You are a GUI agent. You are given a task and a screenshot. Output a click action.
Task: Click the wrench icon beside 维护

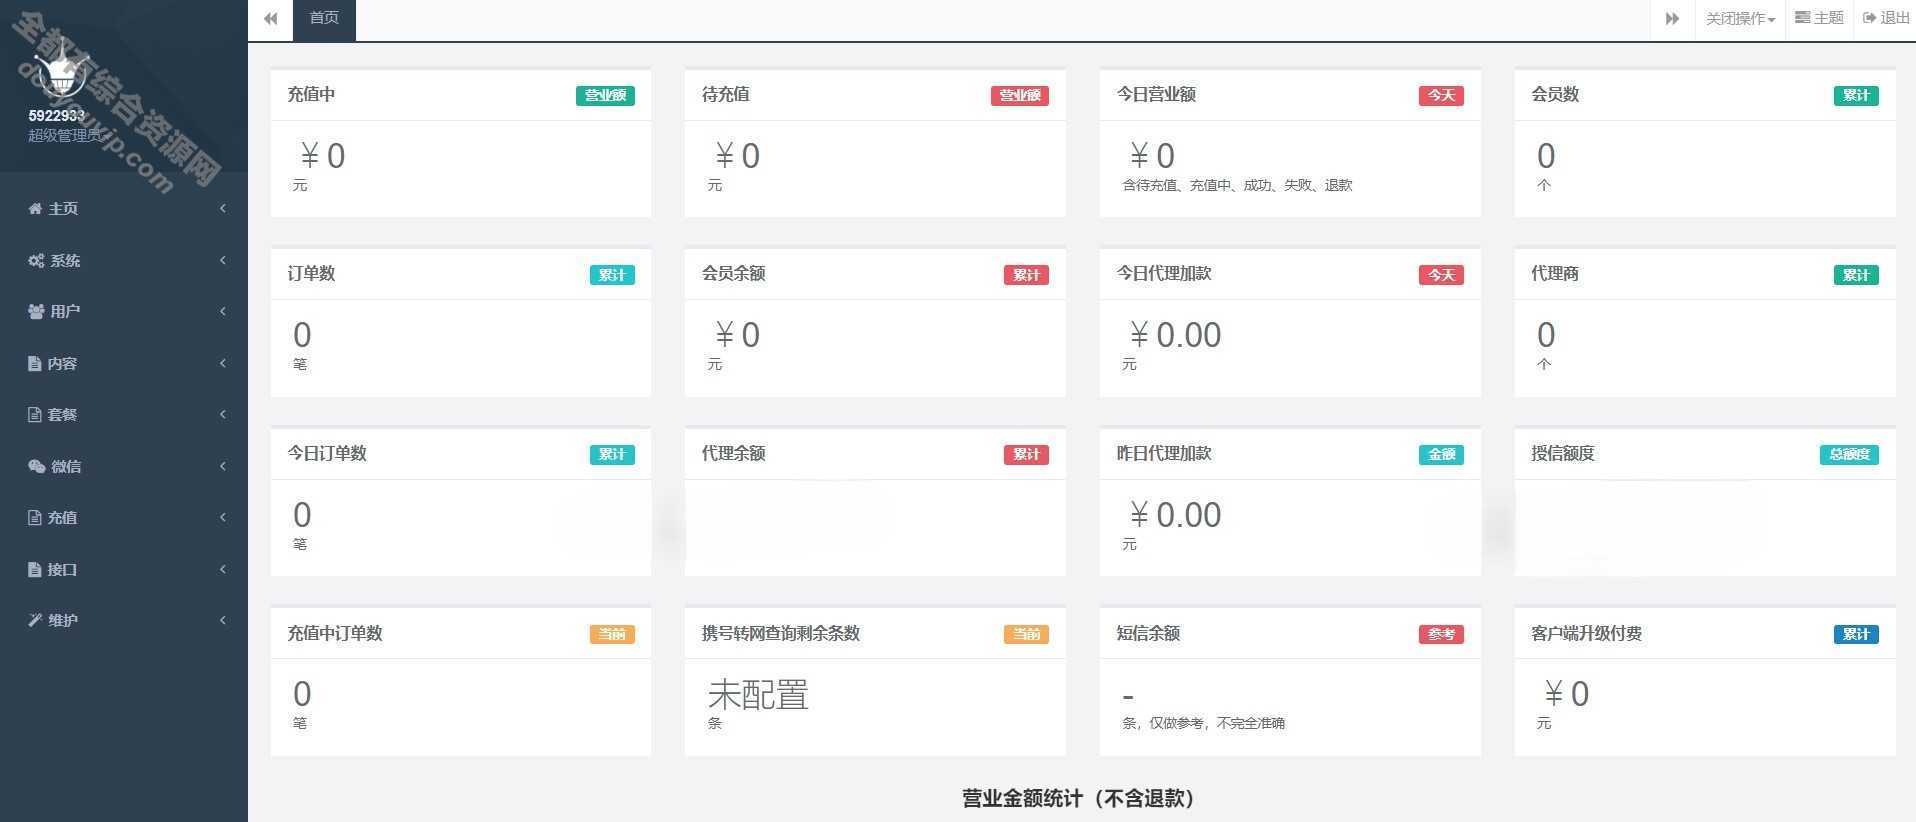(35, 620)
